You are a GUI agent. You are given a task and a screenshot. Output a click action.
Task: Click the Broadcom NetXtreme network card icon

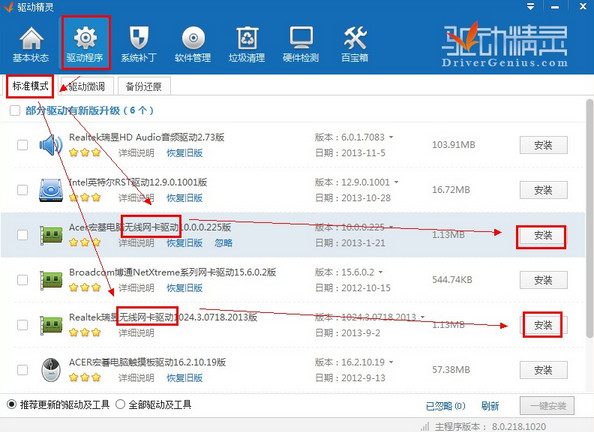click(51, 280)
